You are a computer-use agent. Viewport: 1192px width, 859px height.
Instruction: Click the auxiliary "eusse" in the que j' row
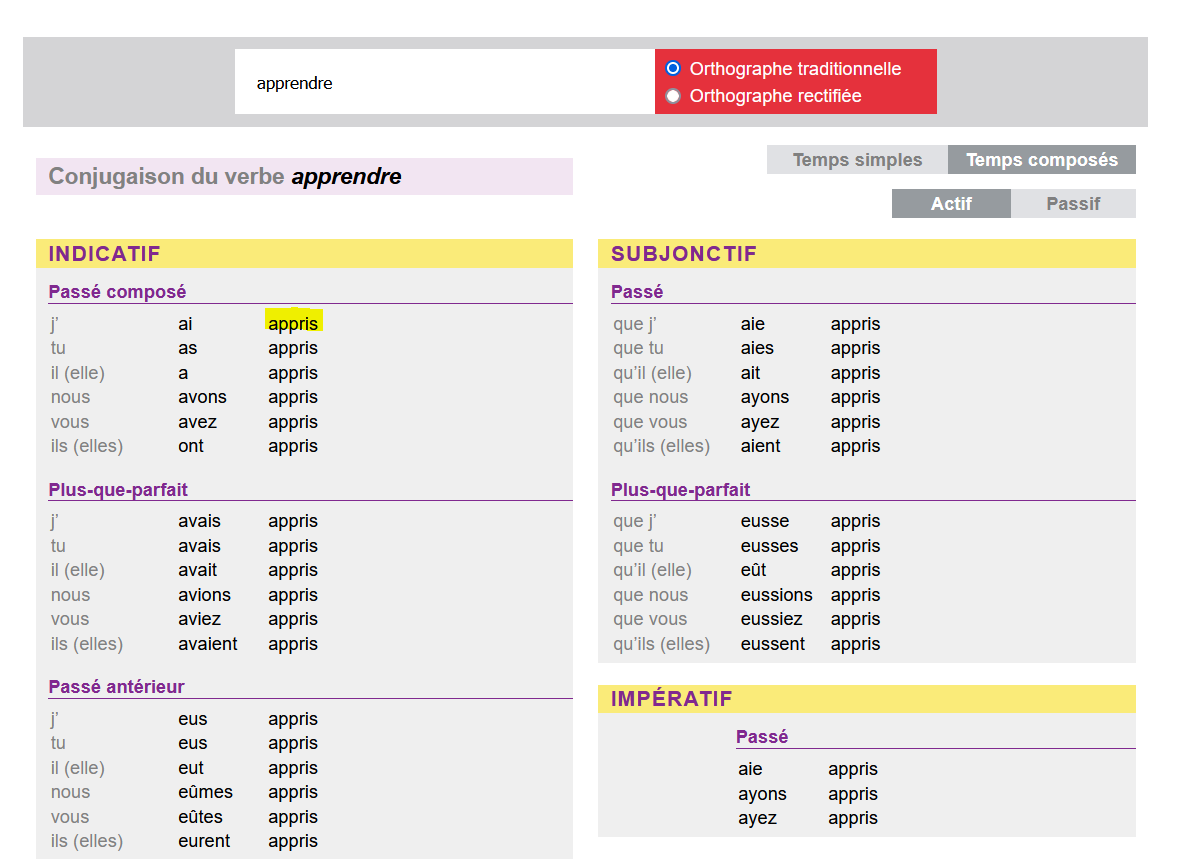coord(765,521)
